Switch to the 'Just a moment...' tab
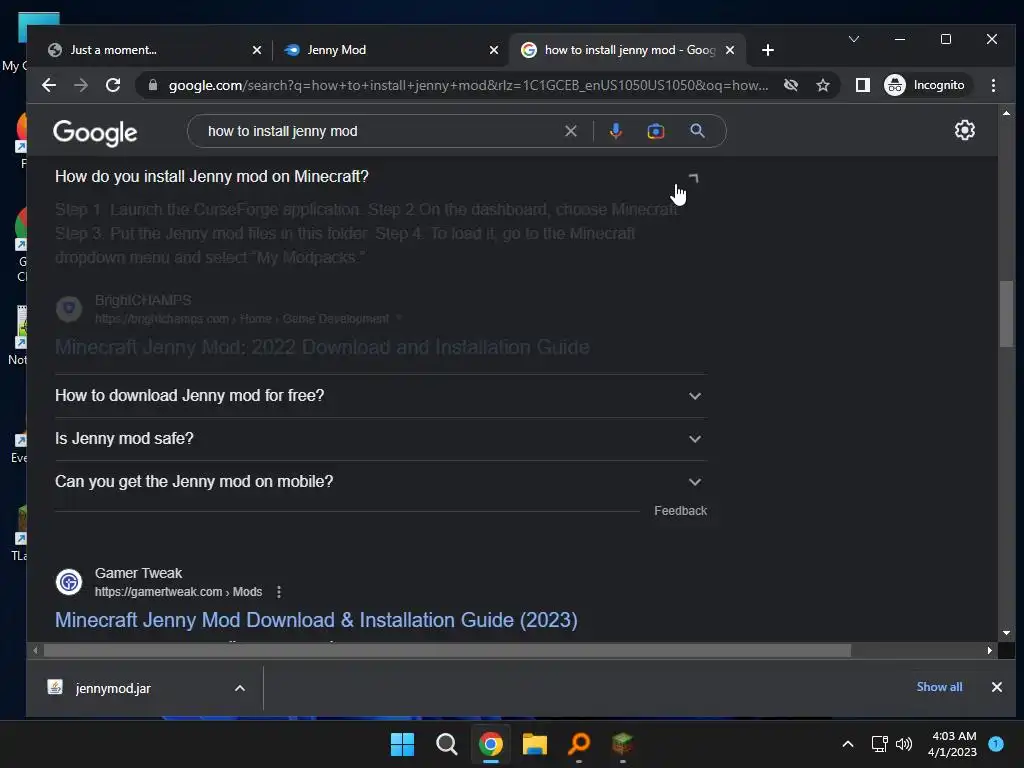 point(147,50)
